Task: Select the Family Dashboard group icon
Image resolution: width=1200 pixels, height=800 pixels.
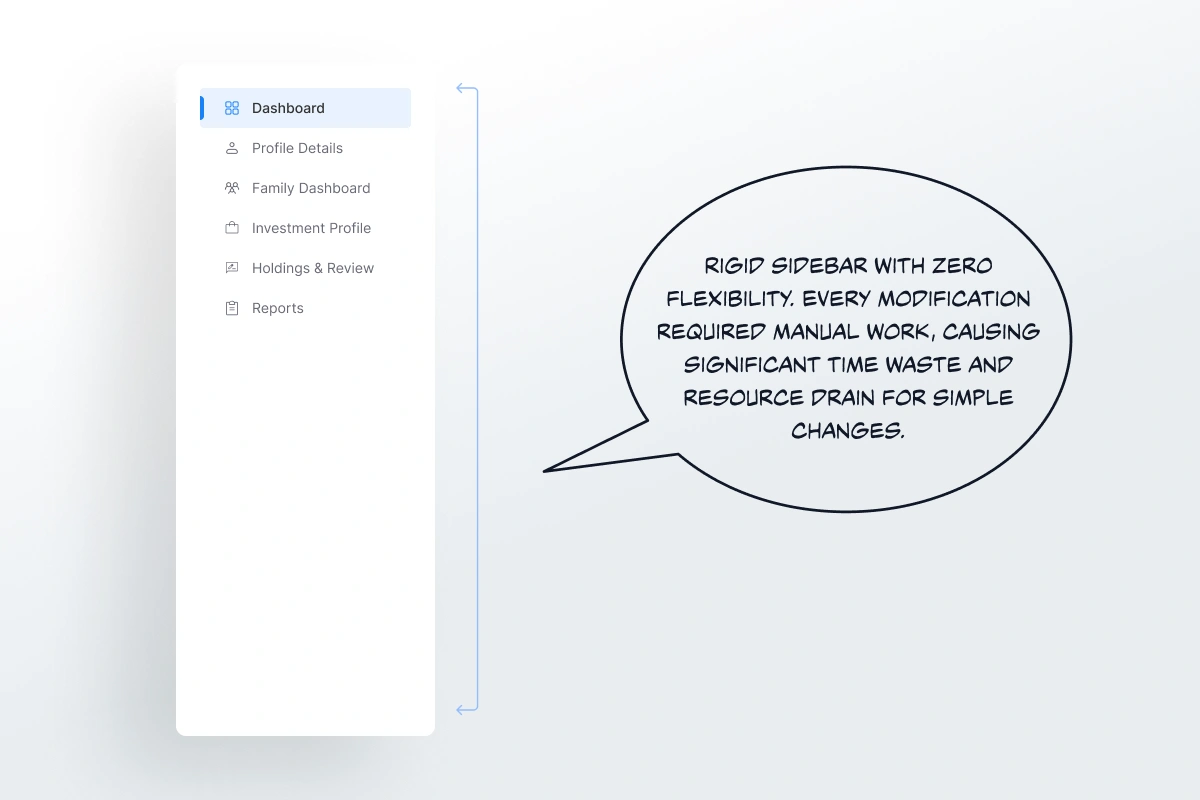Action: point(232,188)
